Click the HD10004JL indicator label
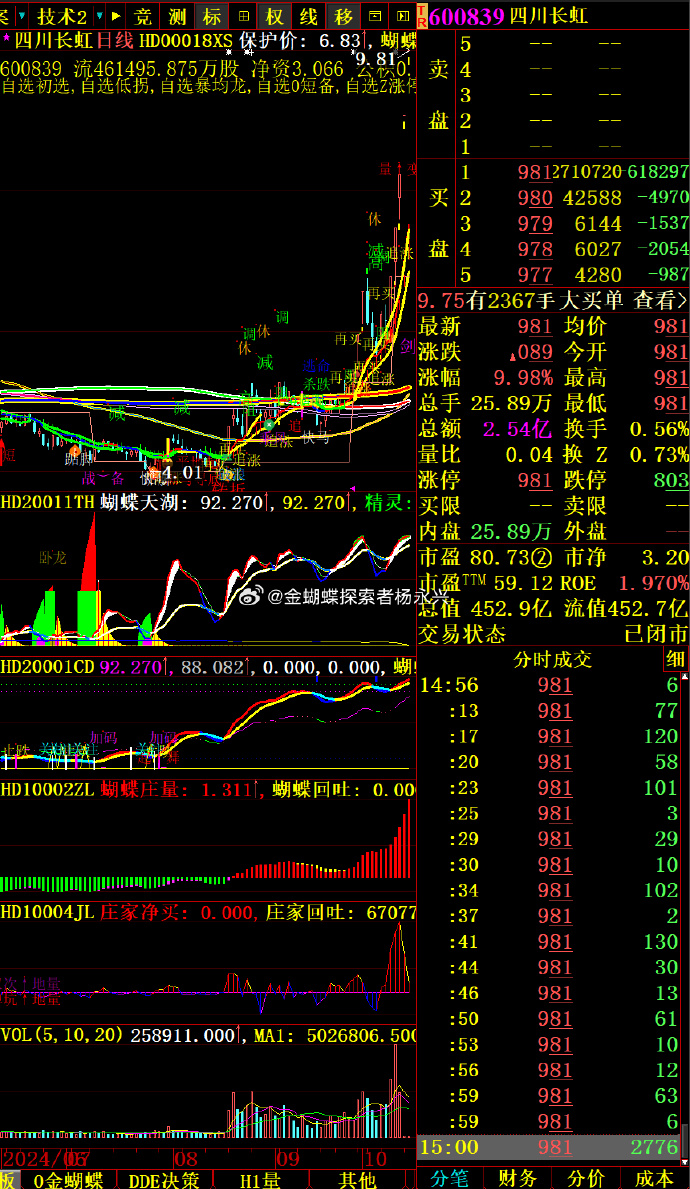The width and height of the screenshot is (690, 1189). click(x=48, y=912)
